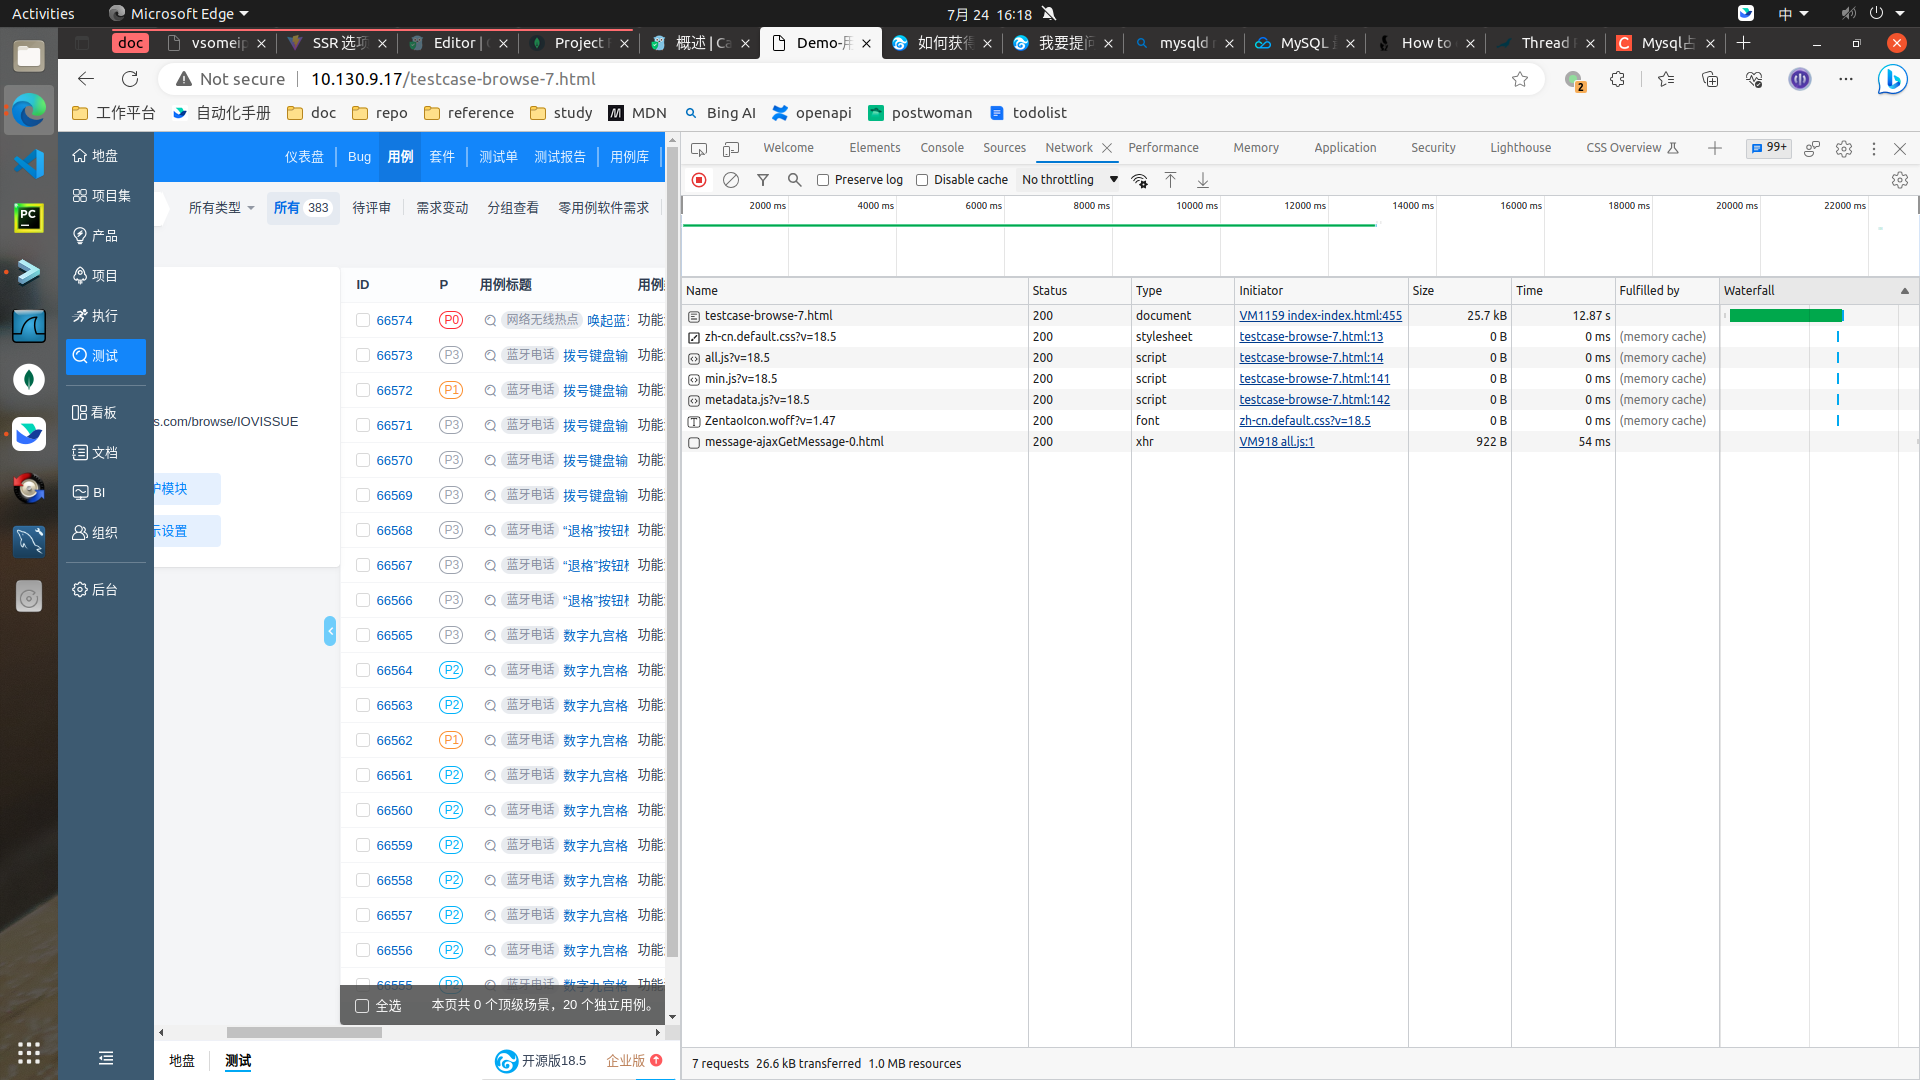
Task: Check the box for case 66574
Action: click(362, 320)
